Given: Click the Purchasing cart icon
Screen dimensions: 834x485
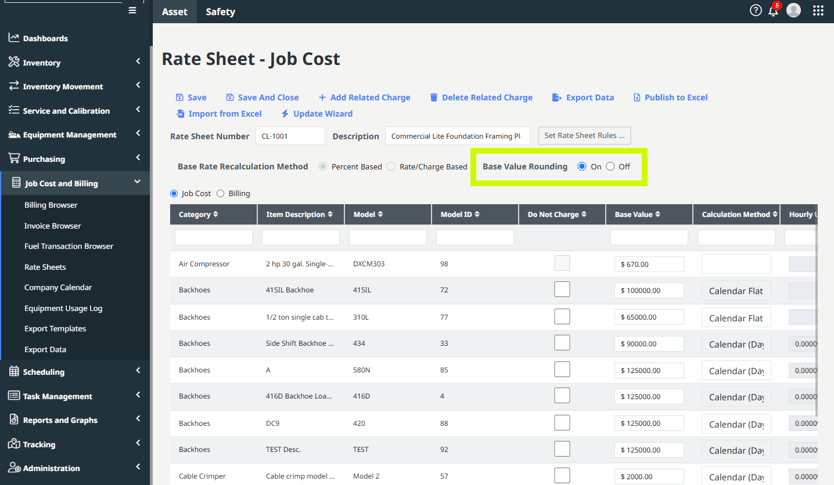Looking at the screenshot, I should (x=14, y=158).
